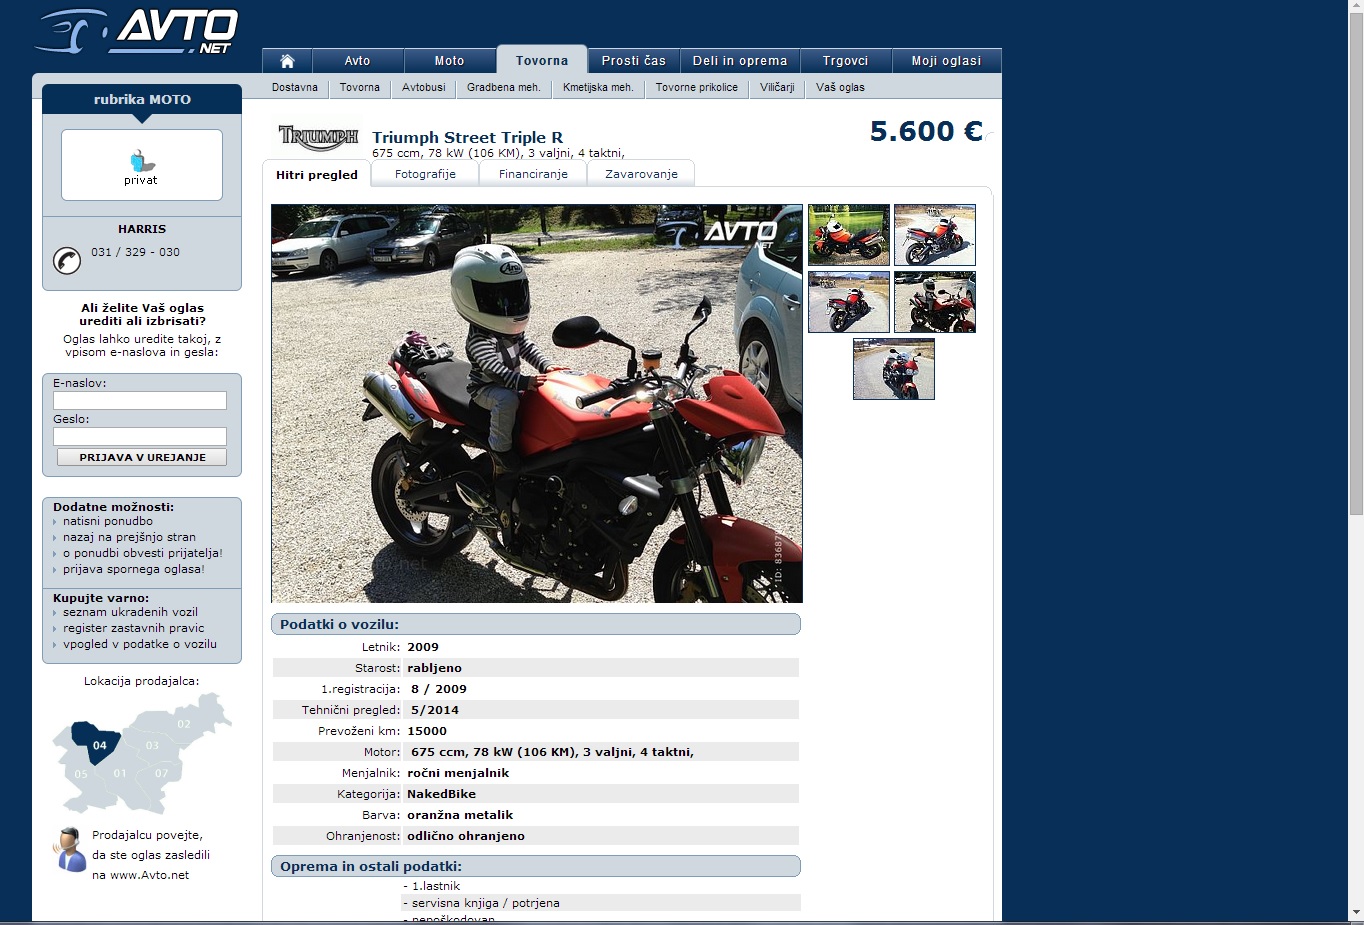Switch to the Tovorna tab
1364x925 pixels.
[x=542, y=60]
